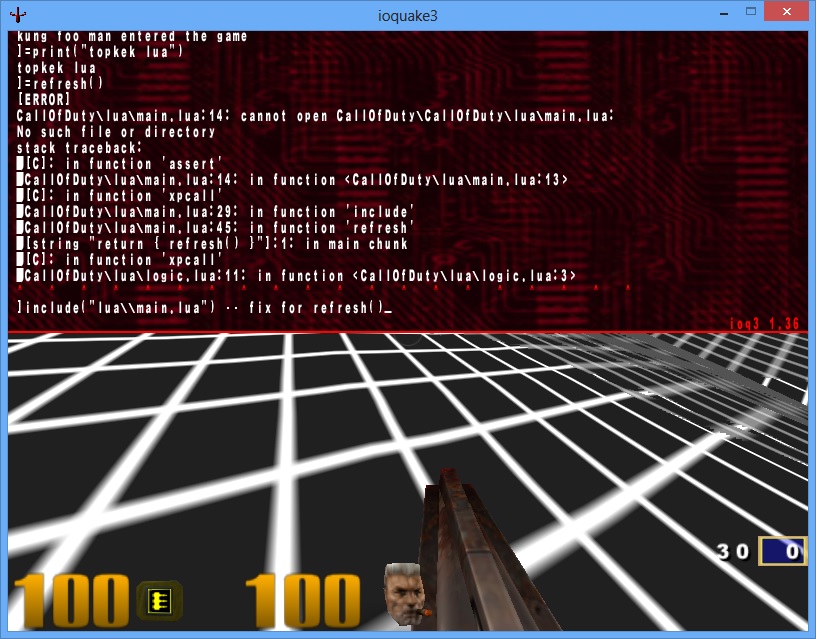The height and width of the screenshot is (639, 816).
Task: Click the score number 30
Action: pyautogui.click(x=735, y=551)
